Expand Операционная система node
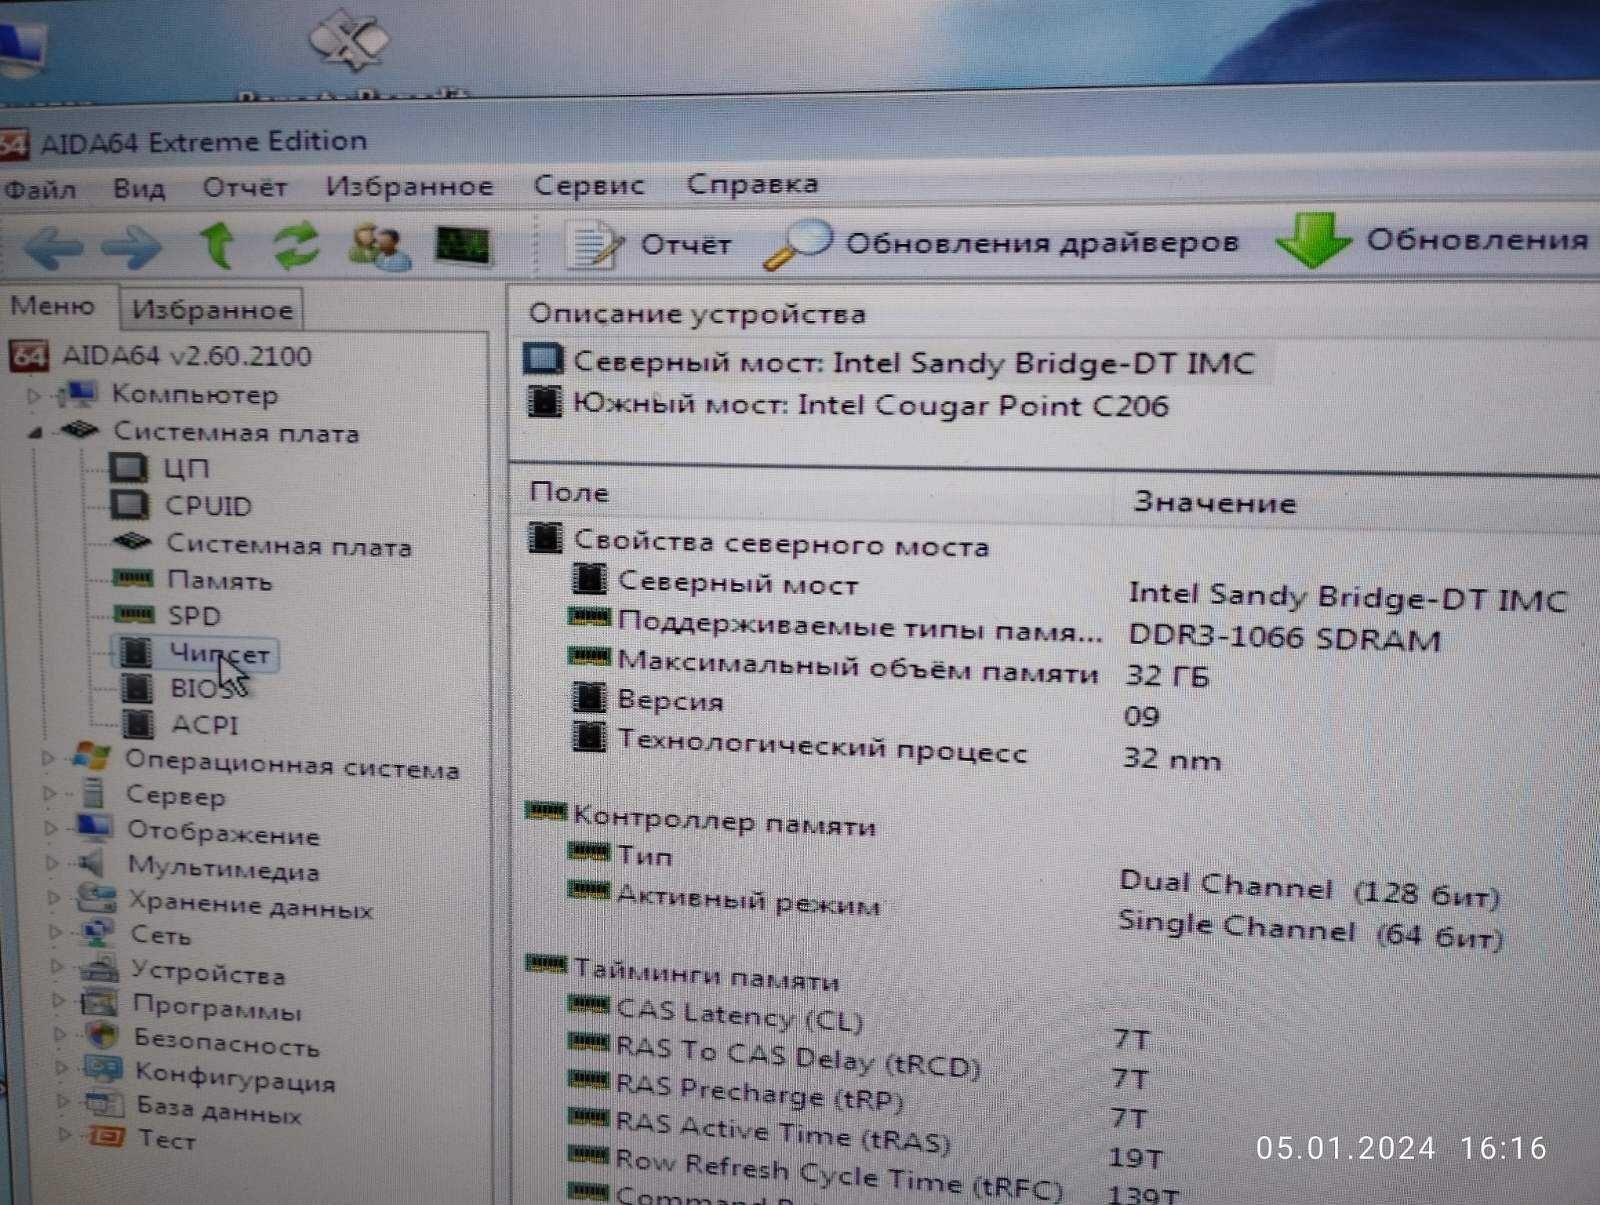 (48, 759)
